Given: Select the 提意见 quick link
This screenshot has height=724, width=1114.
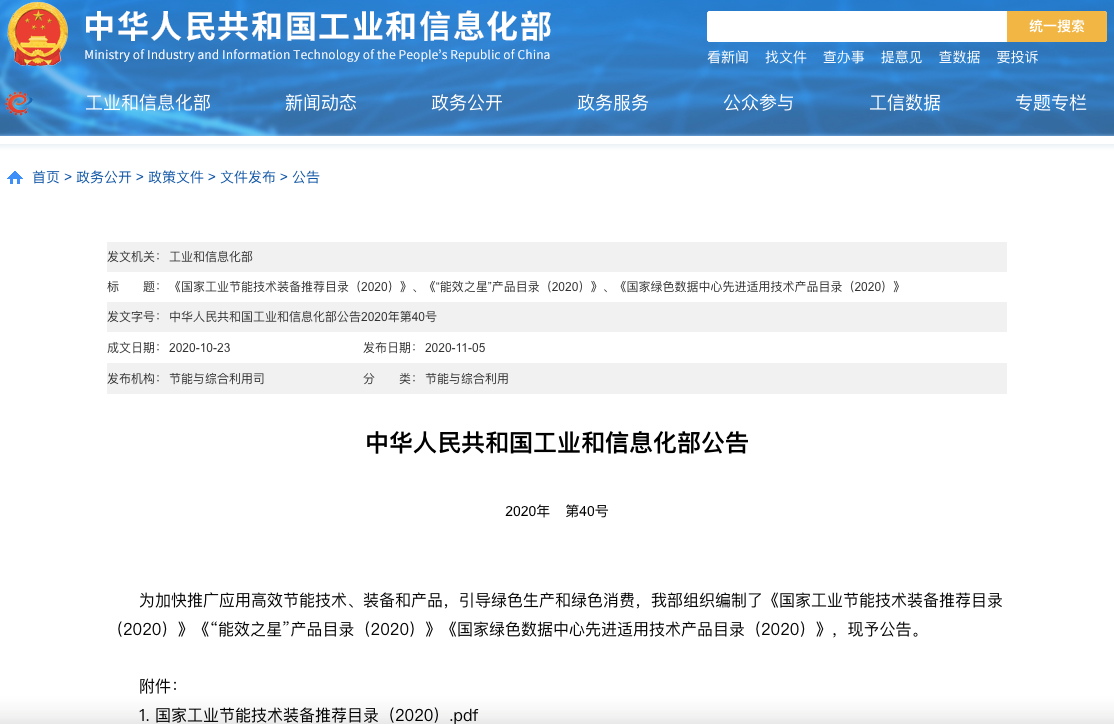Looking at the screenshot, I should [901, 57].
